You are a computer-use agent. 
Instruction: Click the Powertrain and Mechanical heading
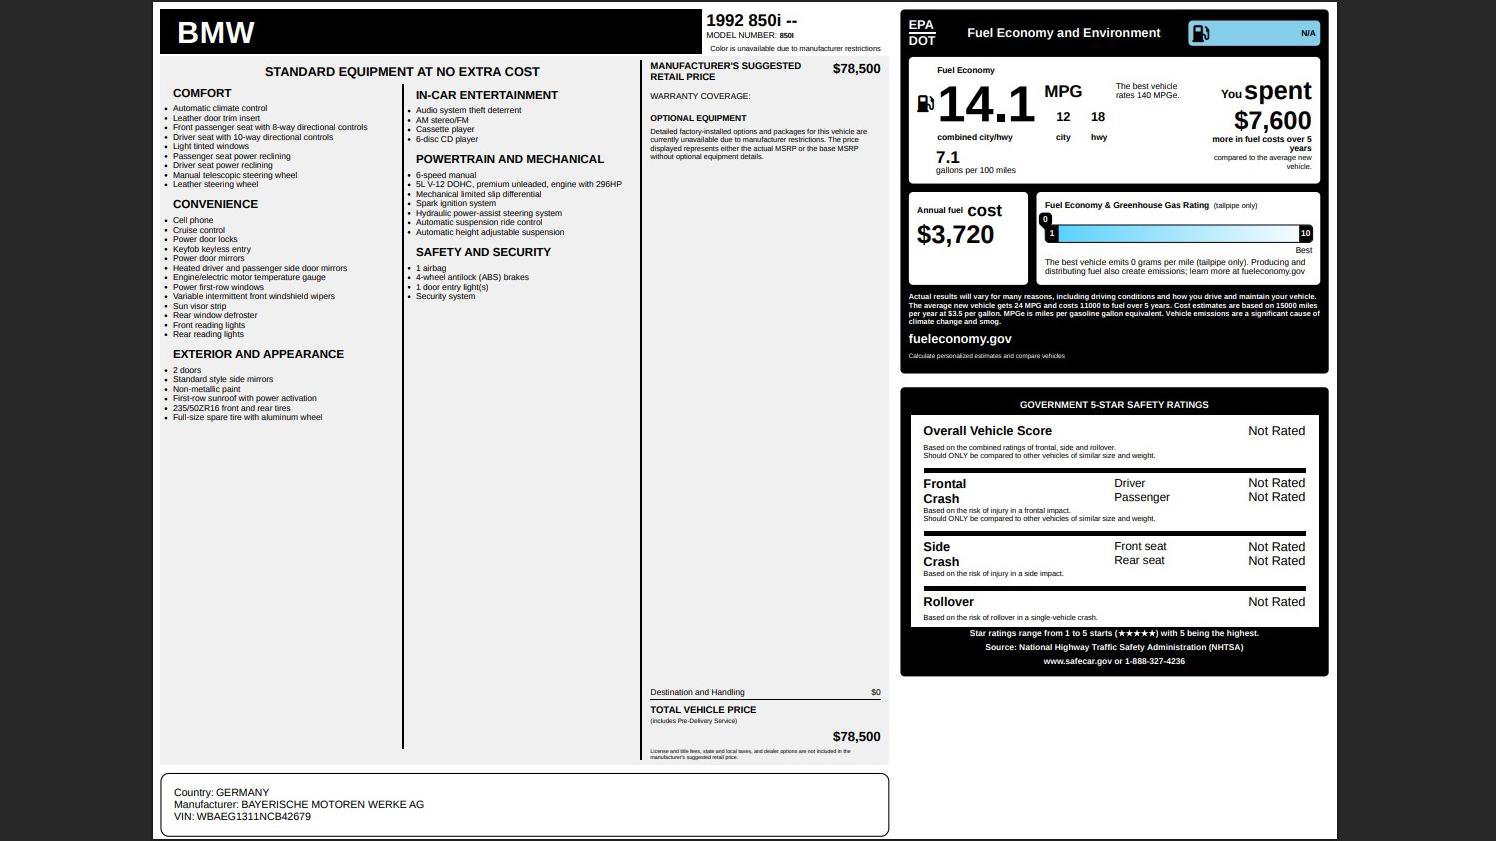509,159
